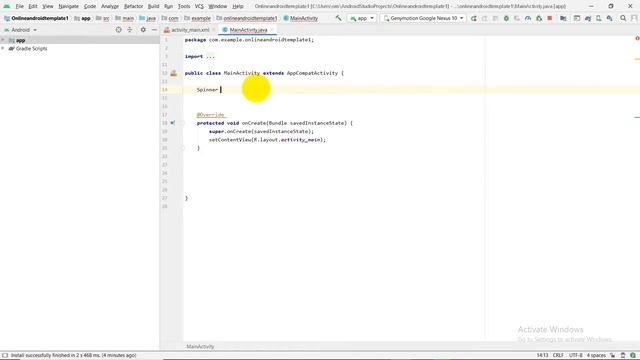The width and height of the screenshot is (640, 360).
Task: Open the VCS menu
Action: tap(199, 6)
